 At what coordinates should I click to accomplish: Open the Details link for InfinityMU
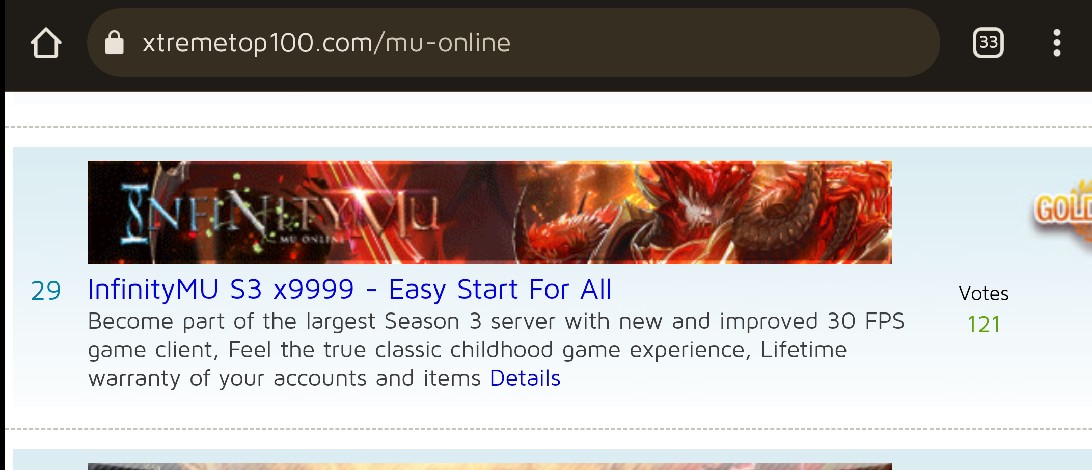tap(525, 378)
